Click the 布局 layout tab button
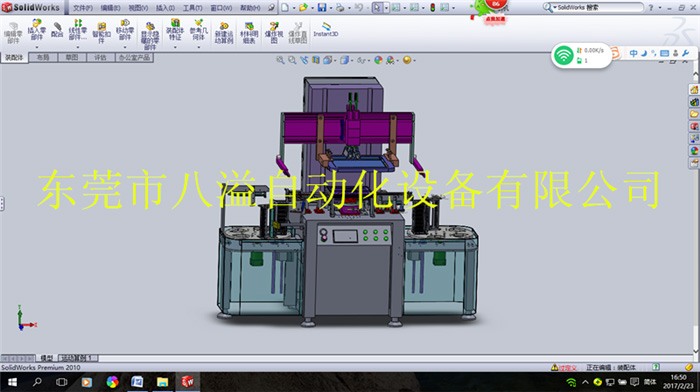This screenshot has width=700, height=392. click(43, 58)
